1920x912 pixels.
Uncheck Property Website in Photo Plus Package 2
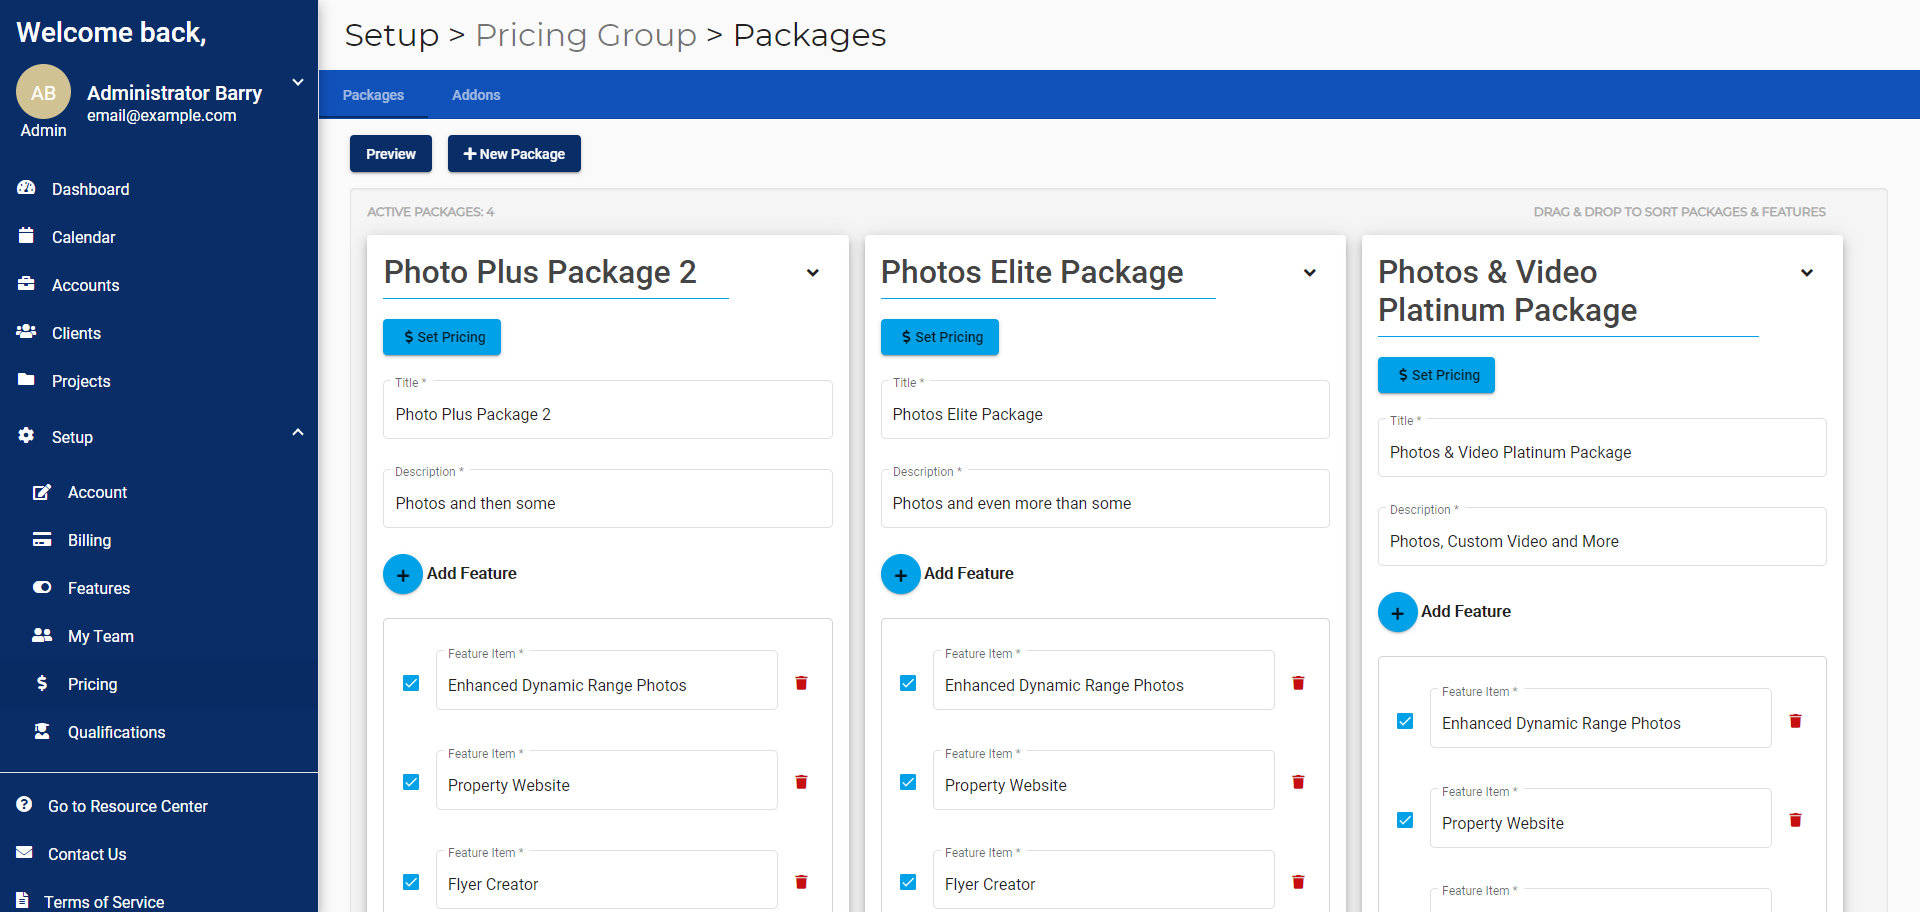coord(411,782)
